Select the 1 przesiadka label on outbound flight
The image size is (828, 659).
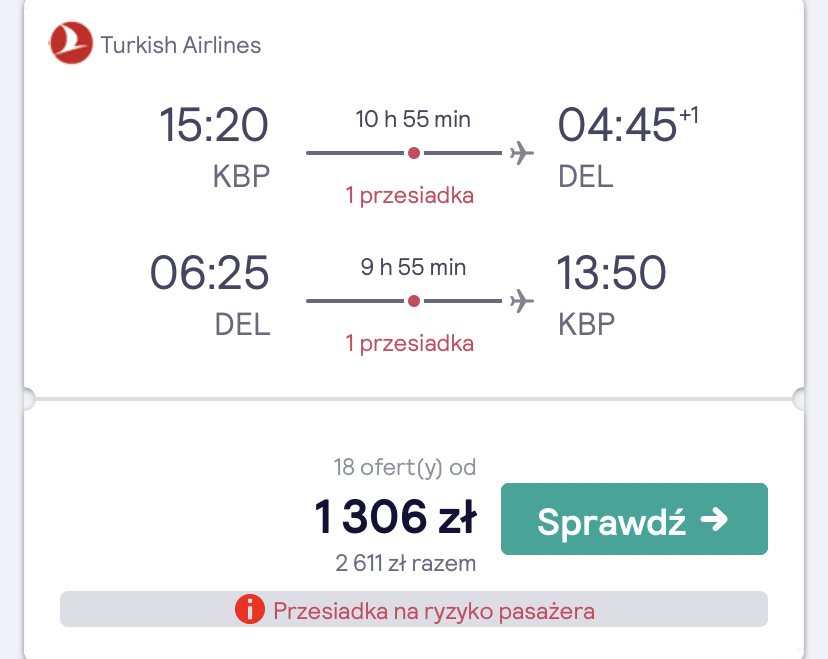[x=410, y=196]
